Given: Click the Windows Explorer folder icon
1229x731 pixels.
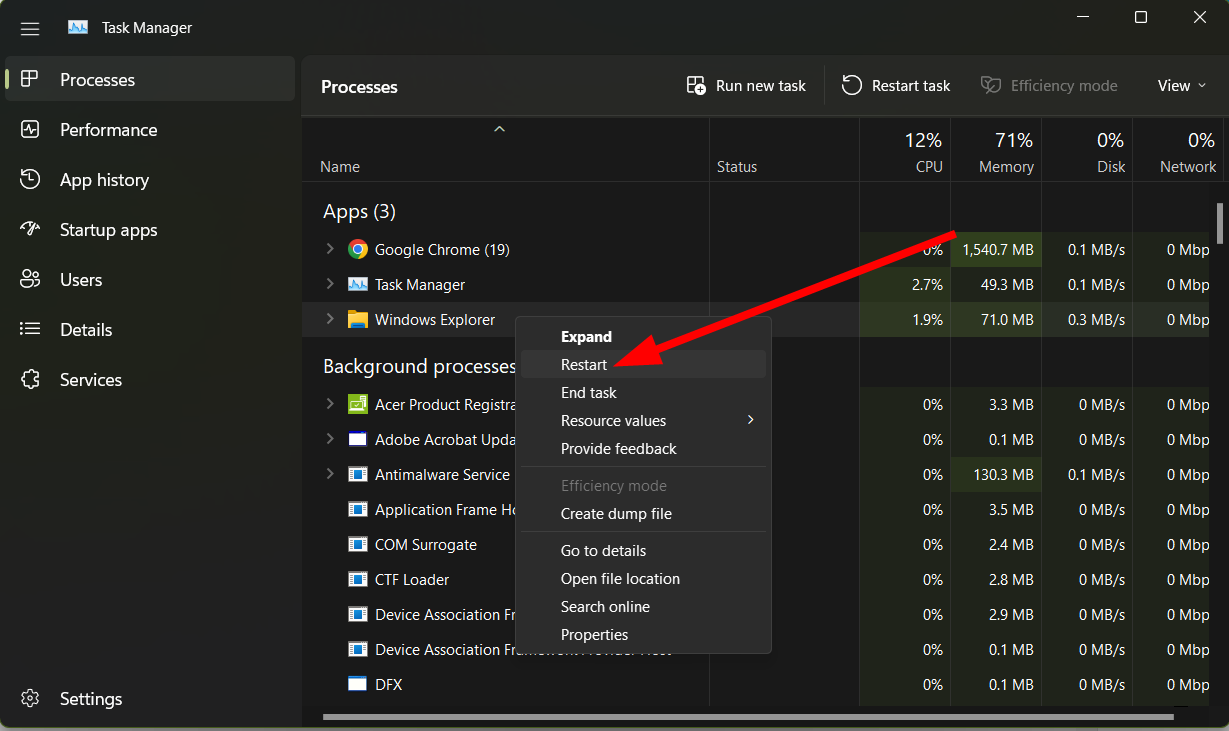Looking at the screenshot, I should pyautogui.click(x=358, y=320).
